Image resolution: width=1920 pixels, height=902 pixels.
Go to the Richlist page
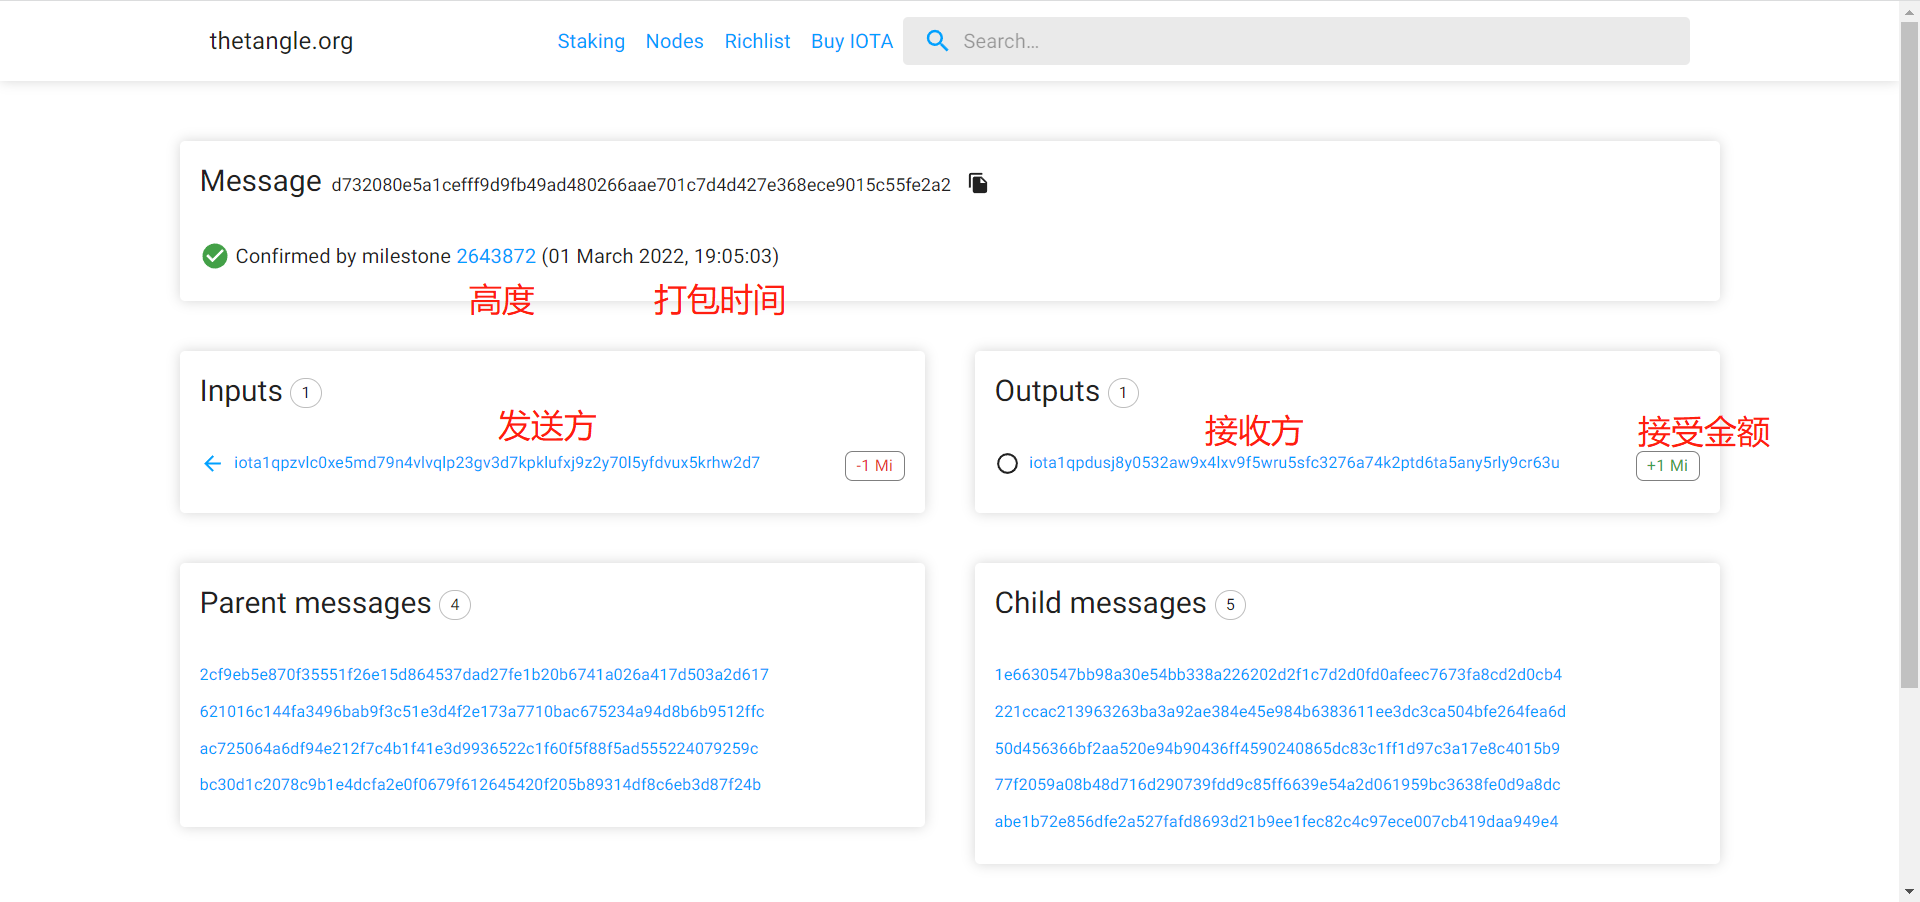tap(757, 41)
